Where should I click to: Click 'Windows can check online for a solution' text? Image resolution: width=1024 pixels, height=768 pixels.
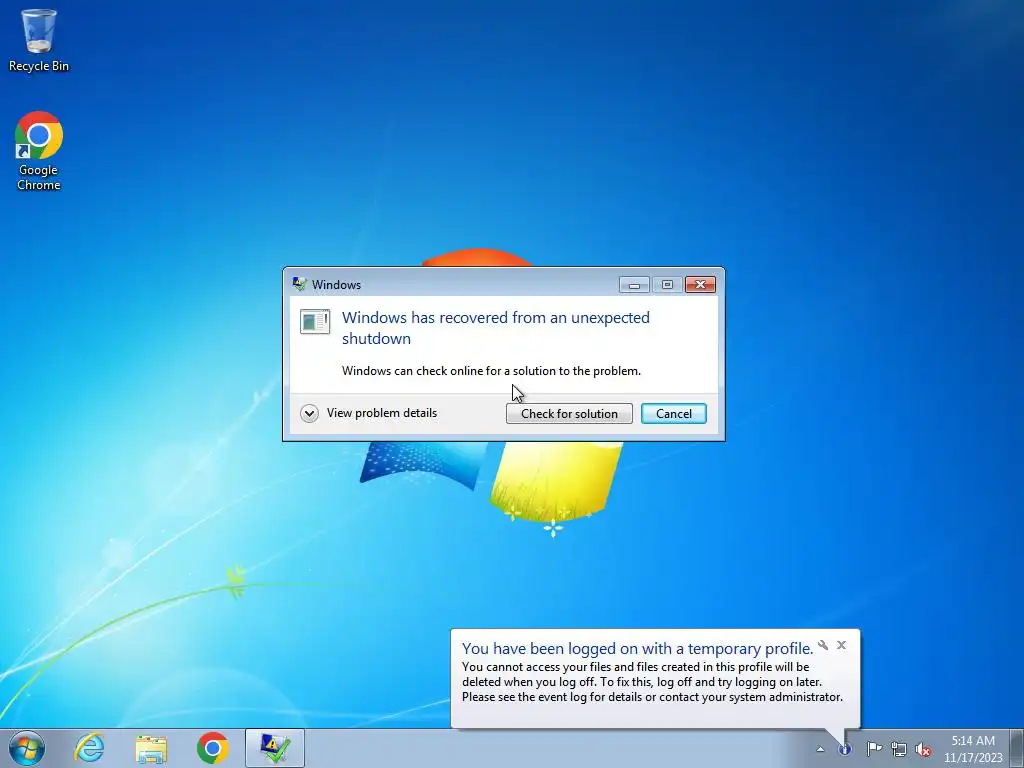pos(491,371)
